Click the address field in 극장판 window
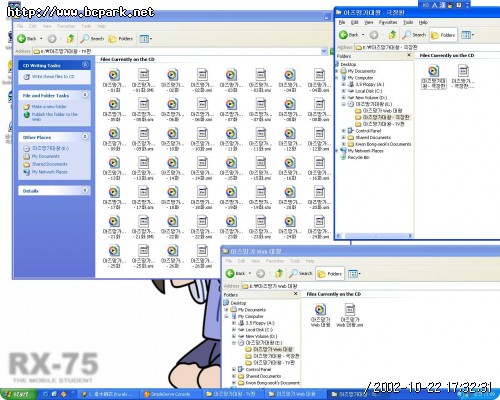This screenshot has width=500, height=400. (427, 47)
